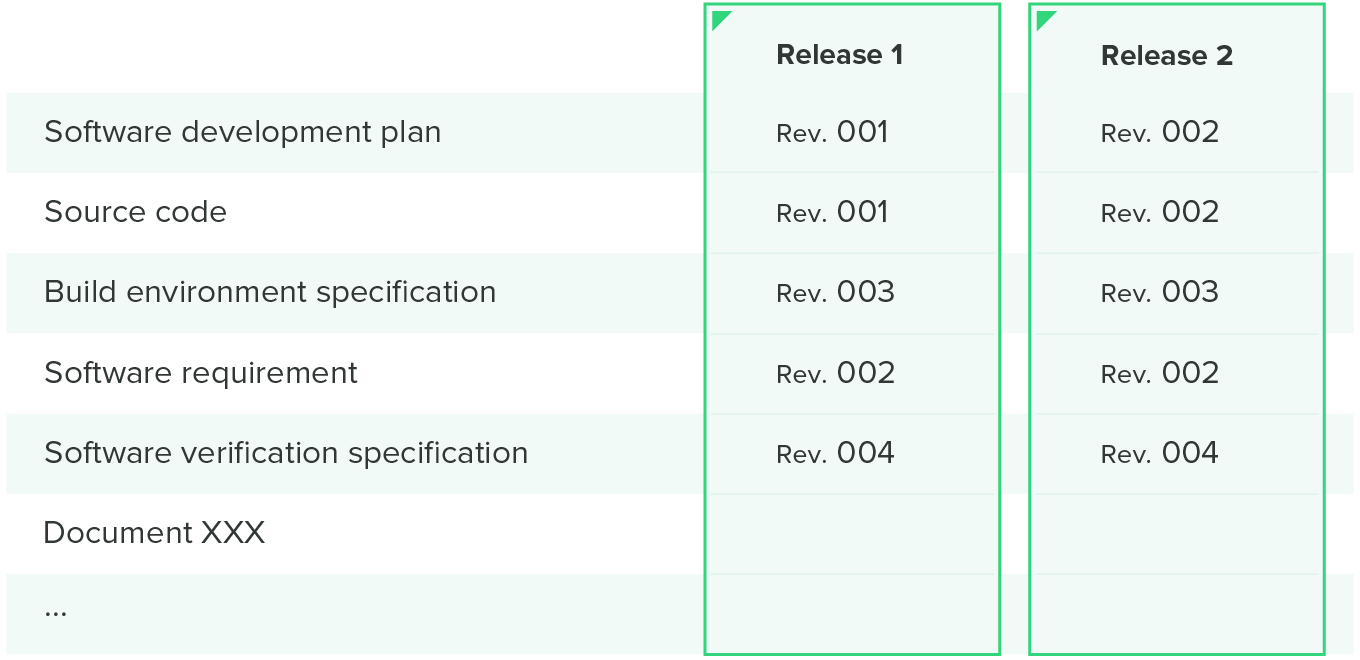
Task: Click the green corner marker on Release 2
Action: 1044,18
